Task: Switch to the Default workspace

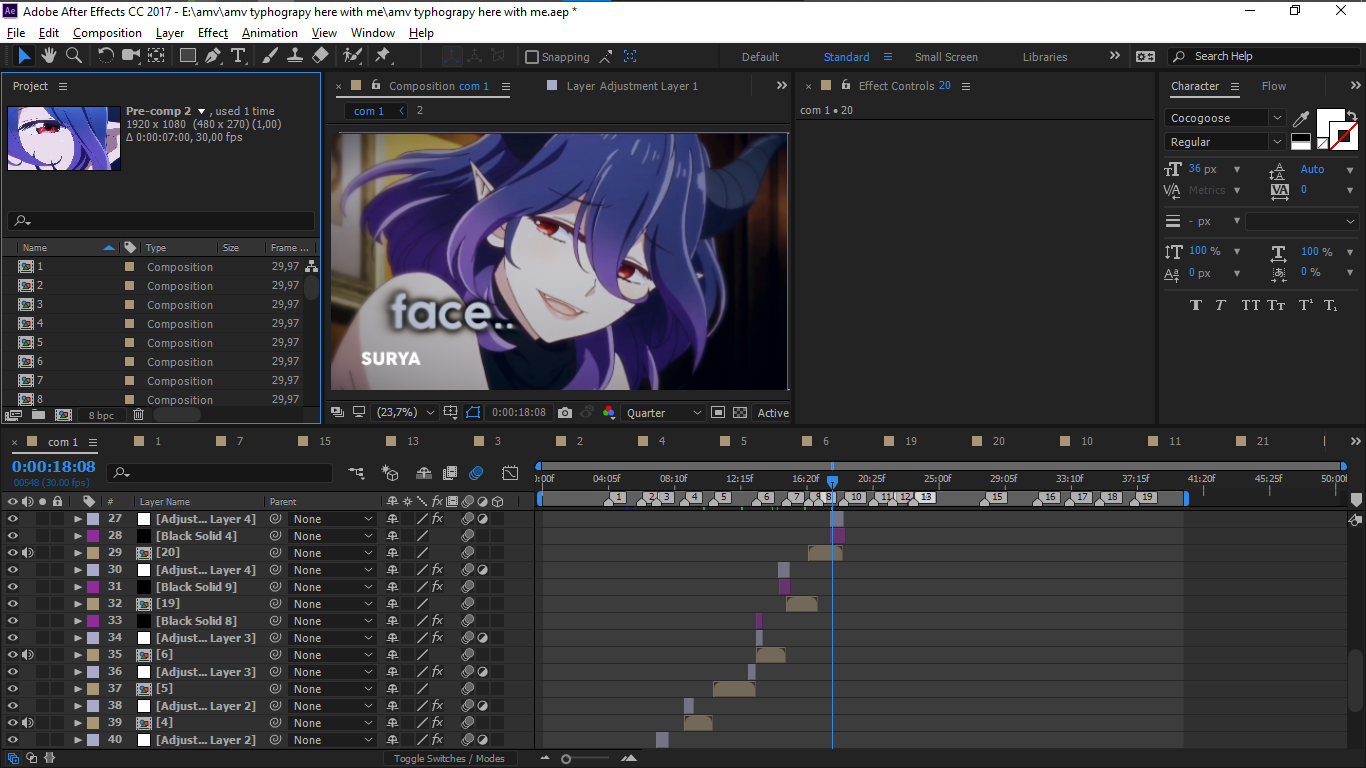Action: click(x=760, y=57)
